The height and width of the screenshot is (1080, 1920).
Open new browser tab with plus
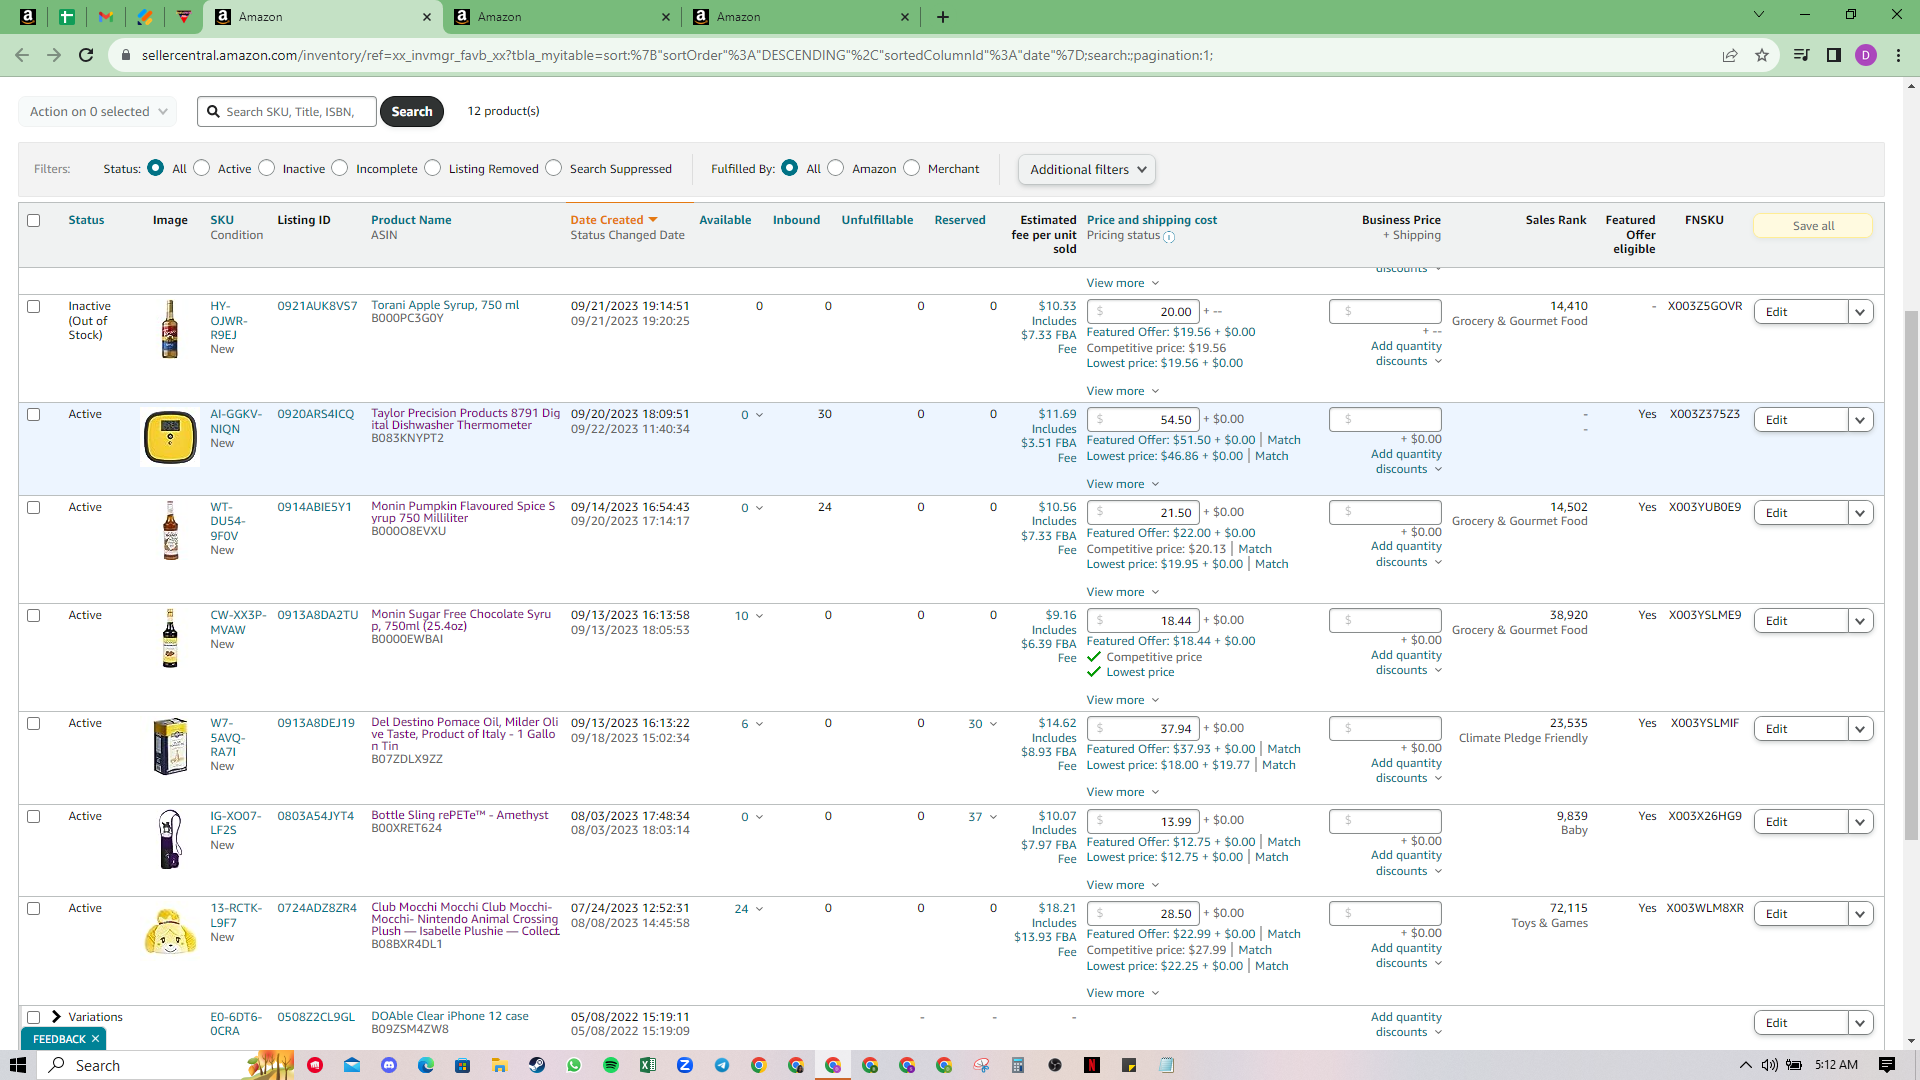click(943, 17)
